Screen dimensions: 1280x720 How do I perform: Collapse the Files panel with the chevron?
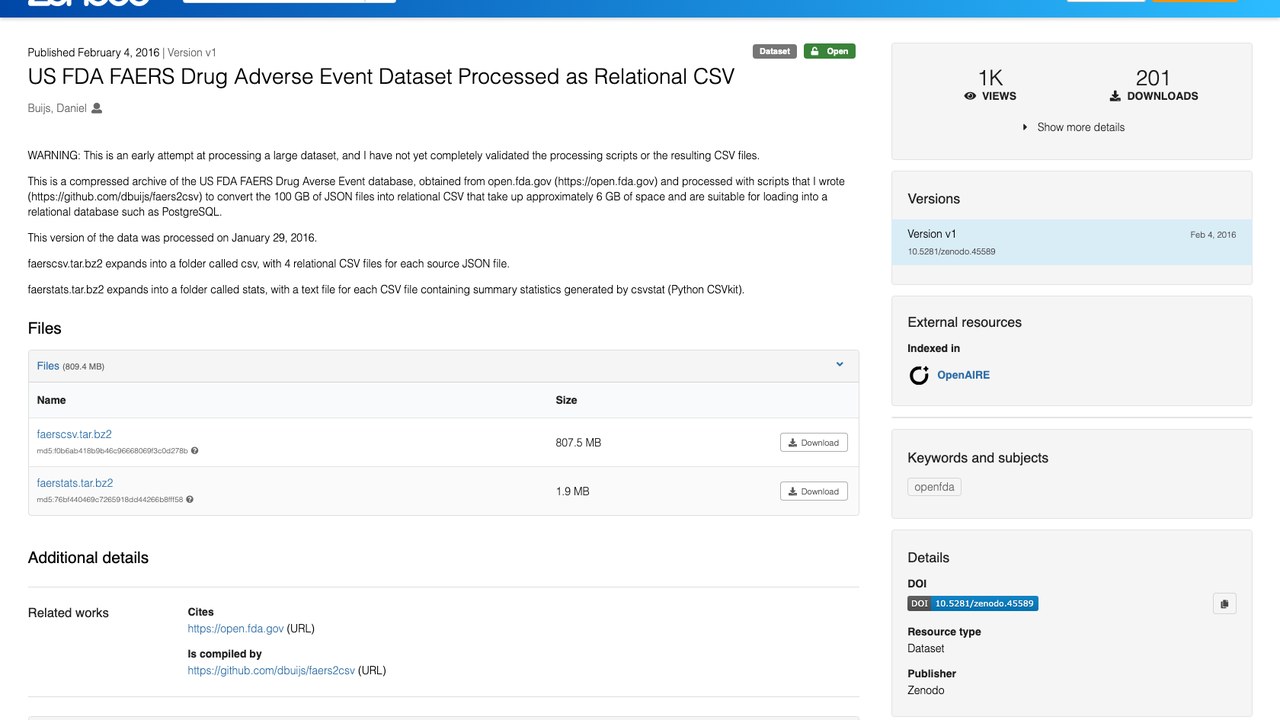[840, 365]
